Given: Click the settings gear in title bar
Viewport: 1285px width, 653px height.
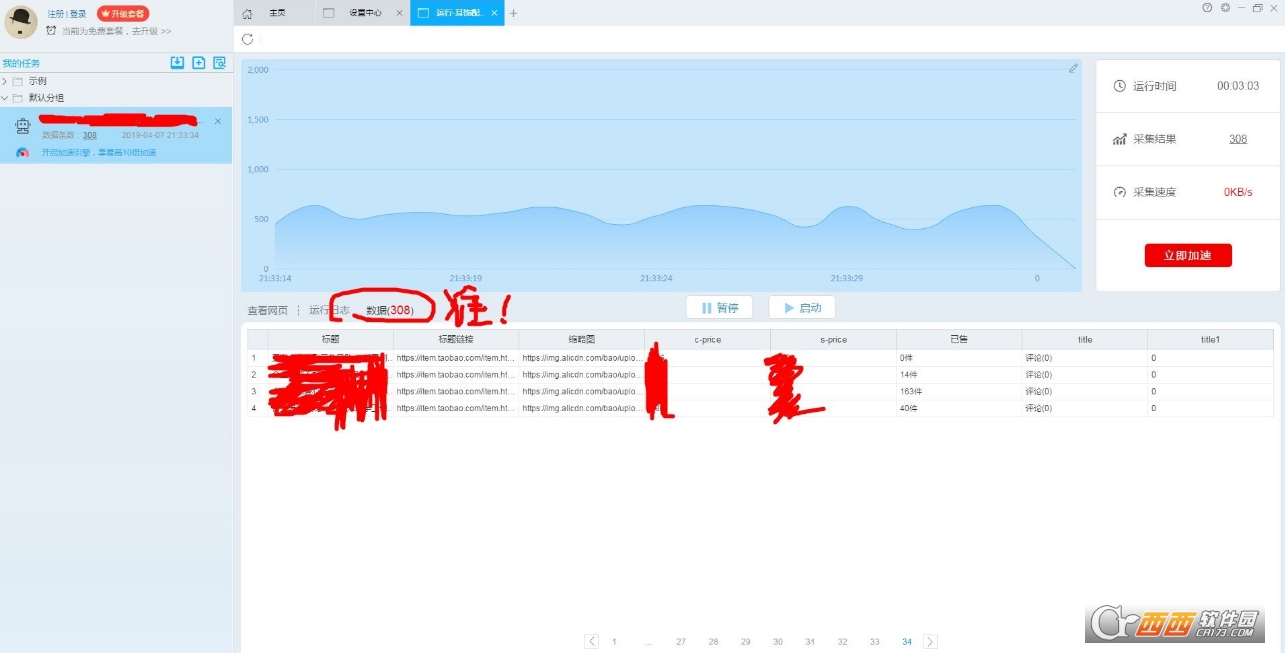Looking at the screenshot, I should coord(1225,7).
